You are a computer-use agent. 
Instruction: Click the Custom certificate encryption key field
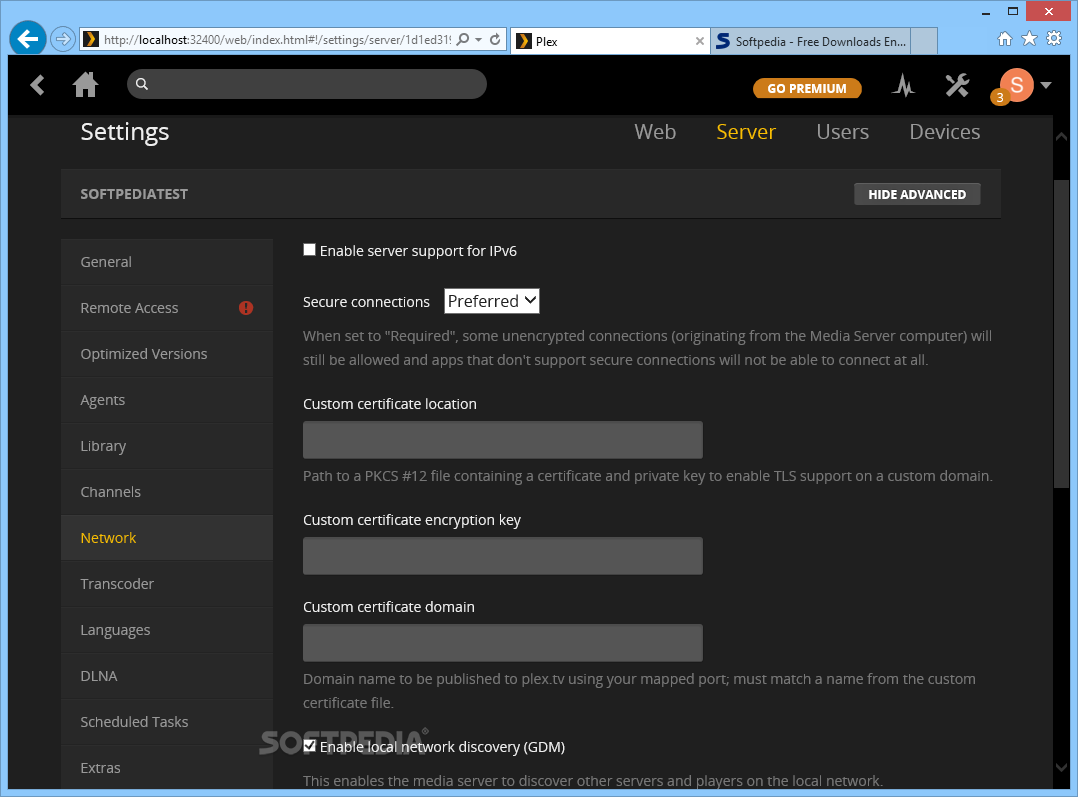(503, 556)
